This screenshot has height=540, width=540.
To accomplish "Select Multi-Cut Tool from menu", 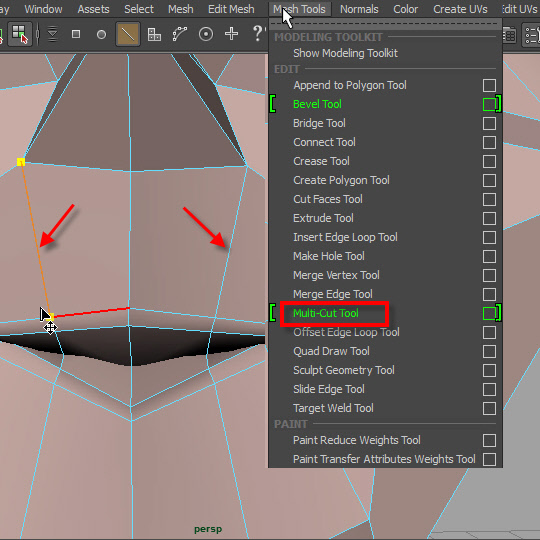I will 325,313.
